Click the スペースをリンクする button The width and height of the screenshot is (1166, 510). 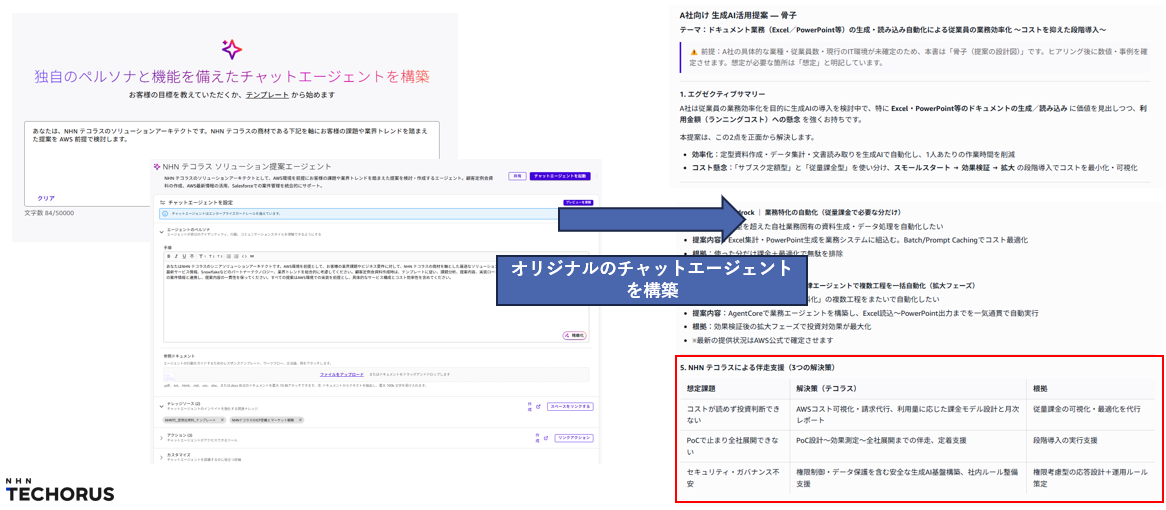click(x=570, y=407)
